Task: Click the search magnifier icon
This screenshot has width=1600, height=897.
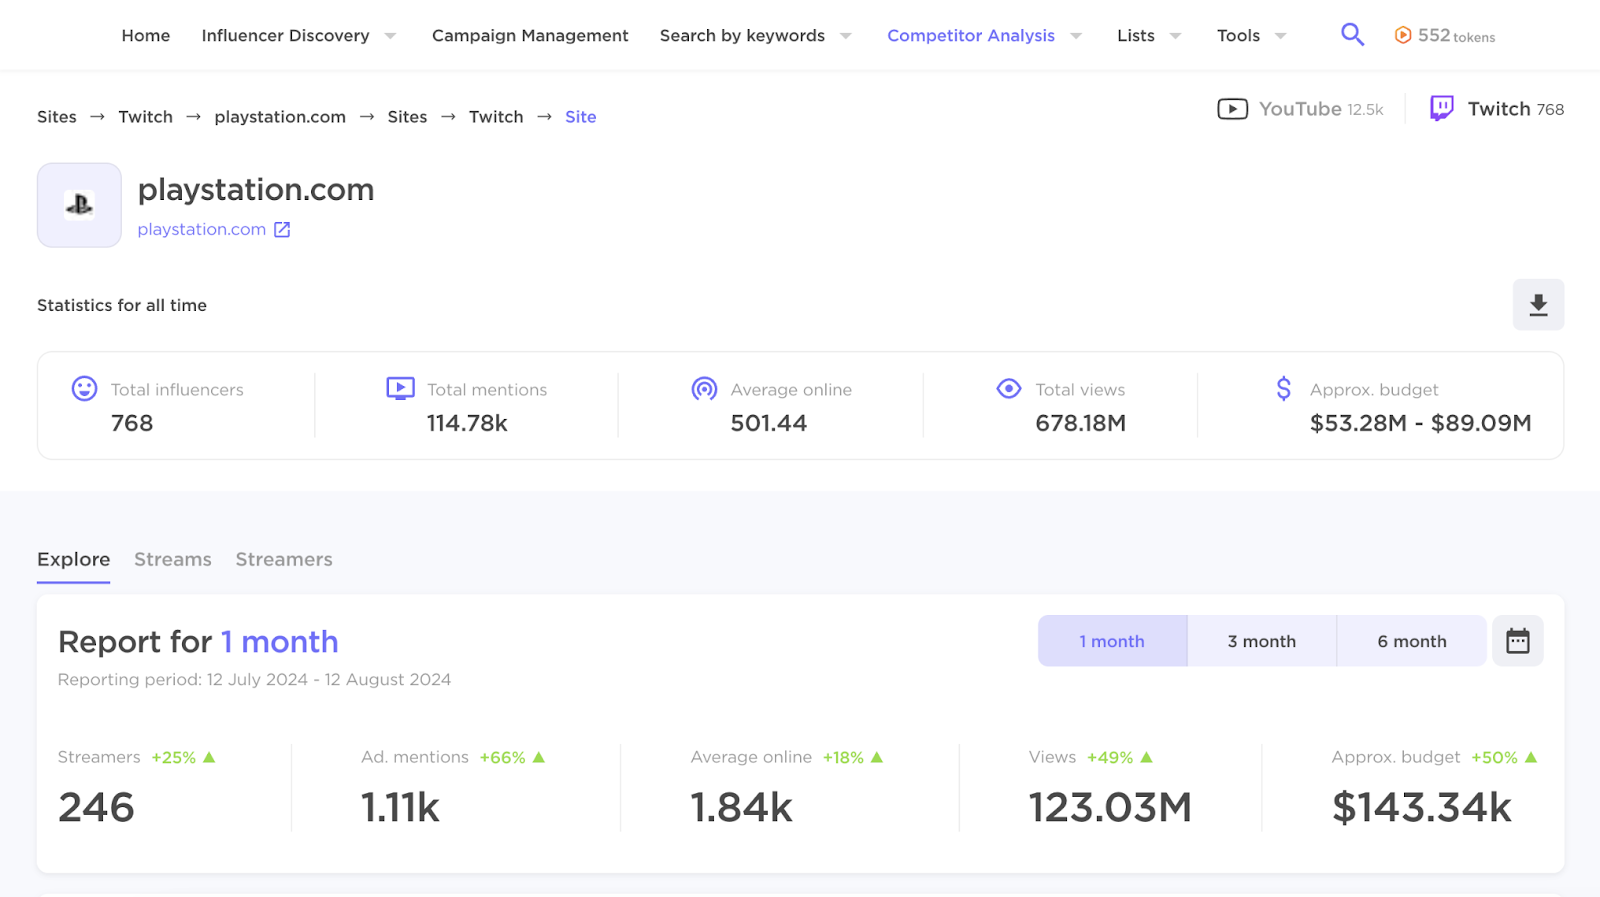Action: [1352, 35]
